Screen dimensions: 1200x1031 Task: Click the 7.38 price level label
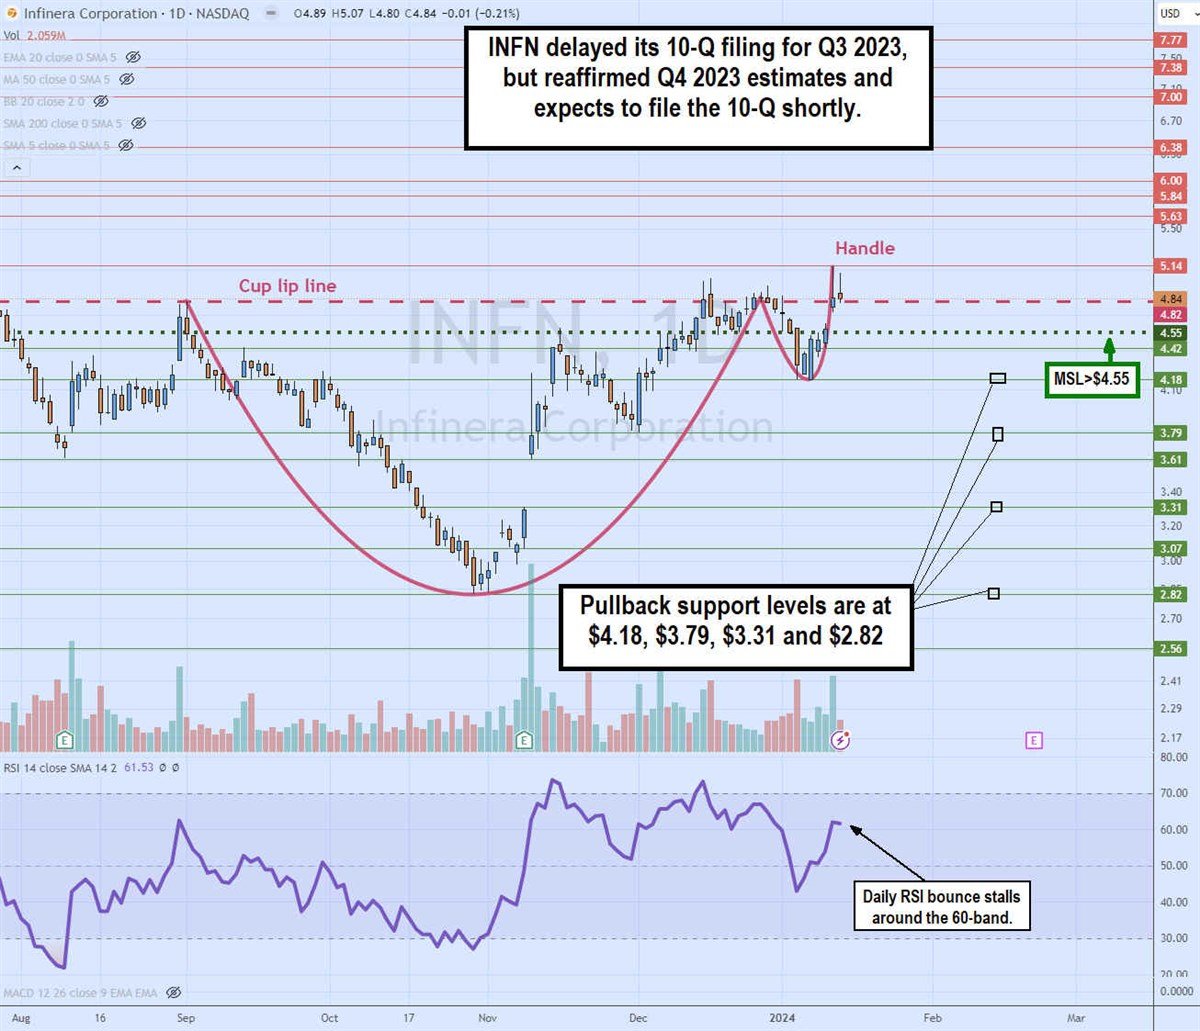[1170, 68]
